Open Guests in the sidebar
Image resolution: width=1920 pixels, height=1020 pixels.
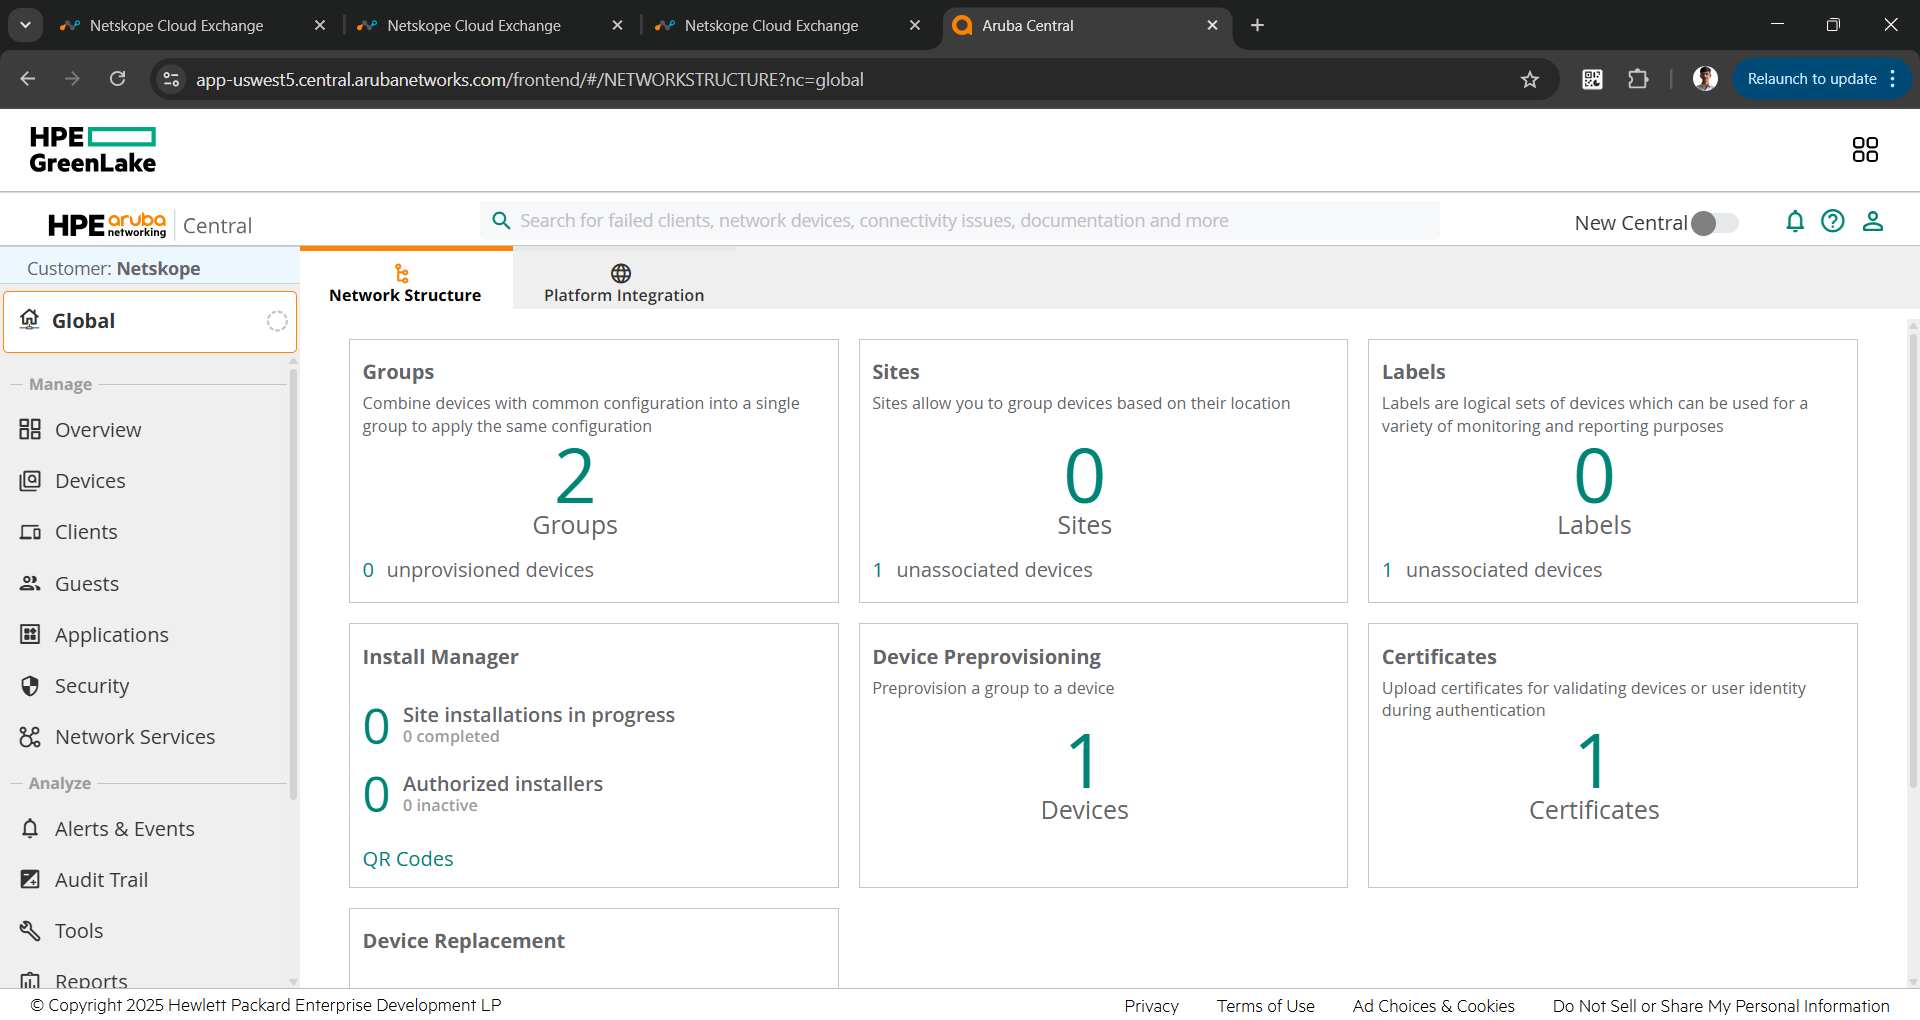tap(87, 584)
